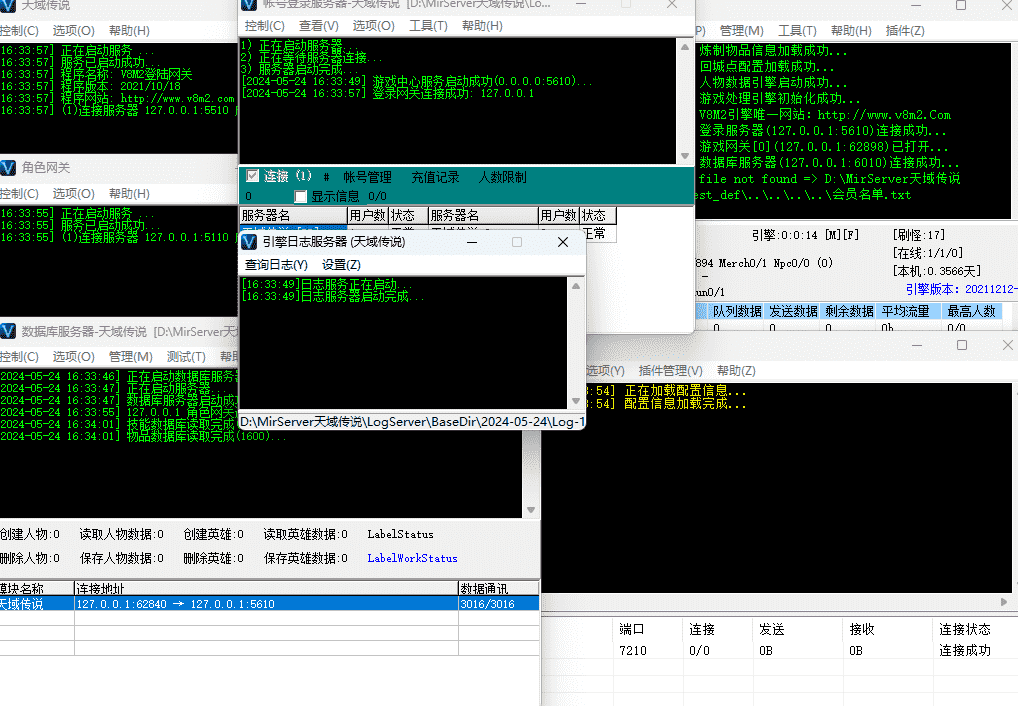Viewport: 1018px width, 706px height.
Task: Open 测试(T) menu in 数据库服务器 window
Action: pyautogui.click(x=186, y=357)
